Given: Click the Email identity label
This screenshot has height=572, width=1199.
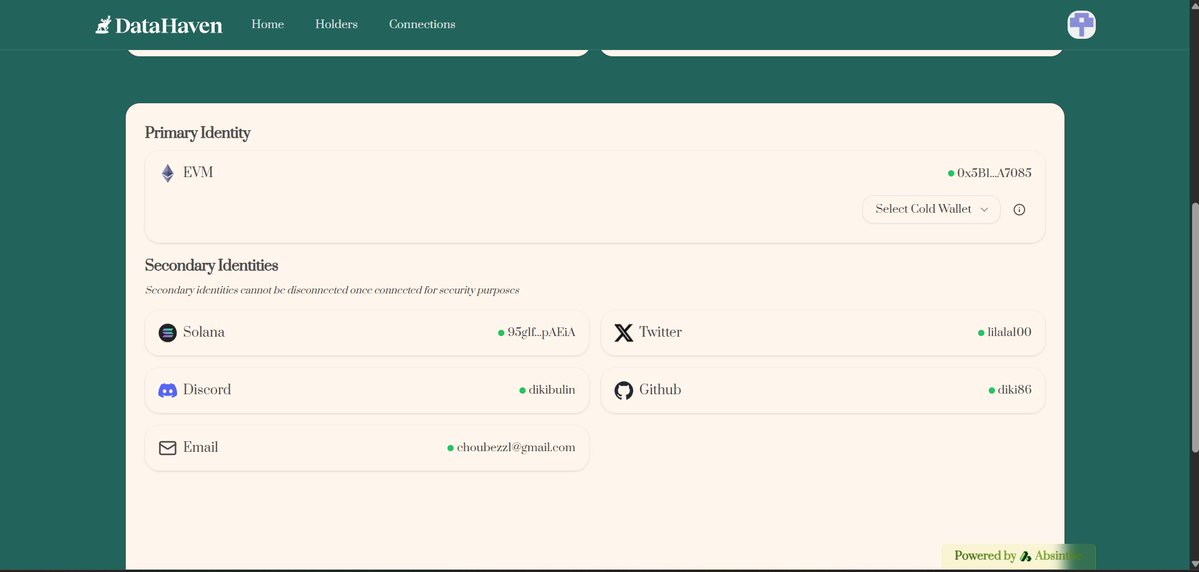Looking at the screenshot, I should click(x=200, y=447).
